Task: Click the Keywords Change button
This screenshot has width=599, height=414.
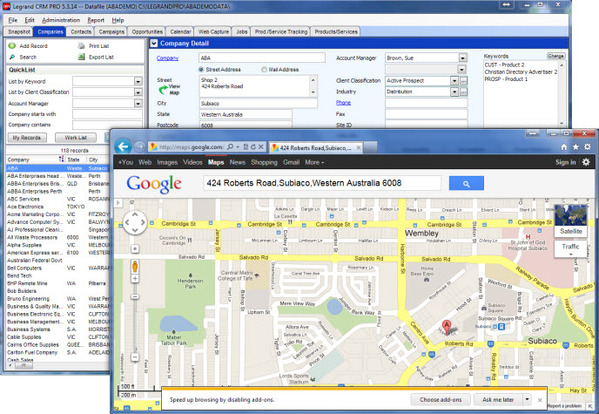Action: click(556, 56)
